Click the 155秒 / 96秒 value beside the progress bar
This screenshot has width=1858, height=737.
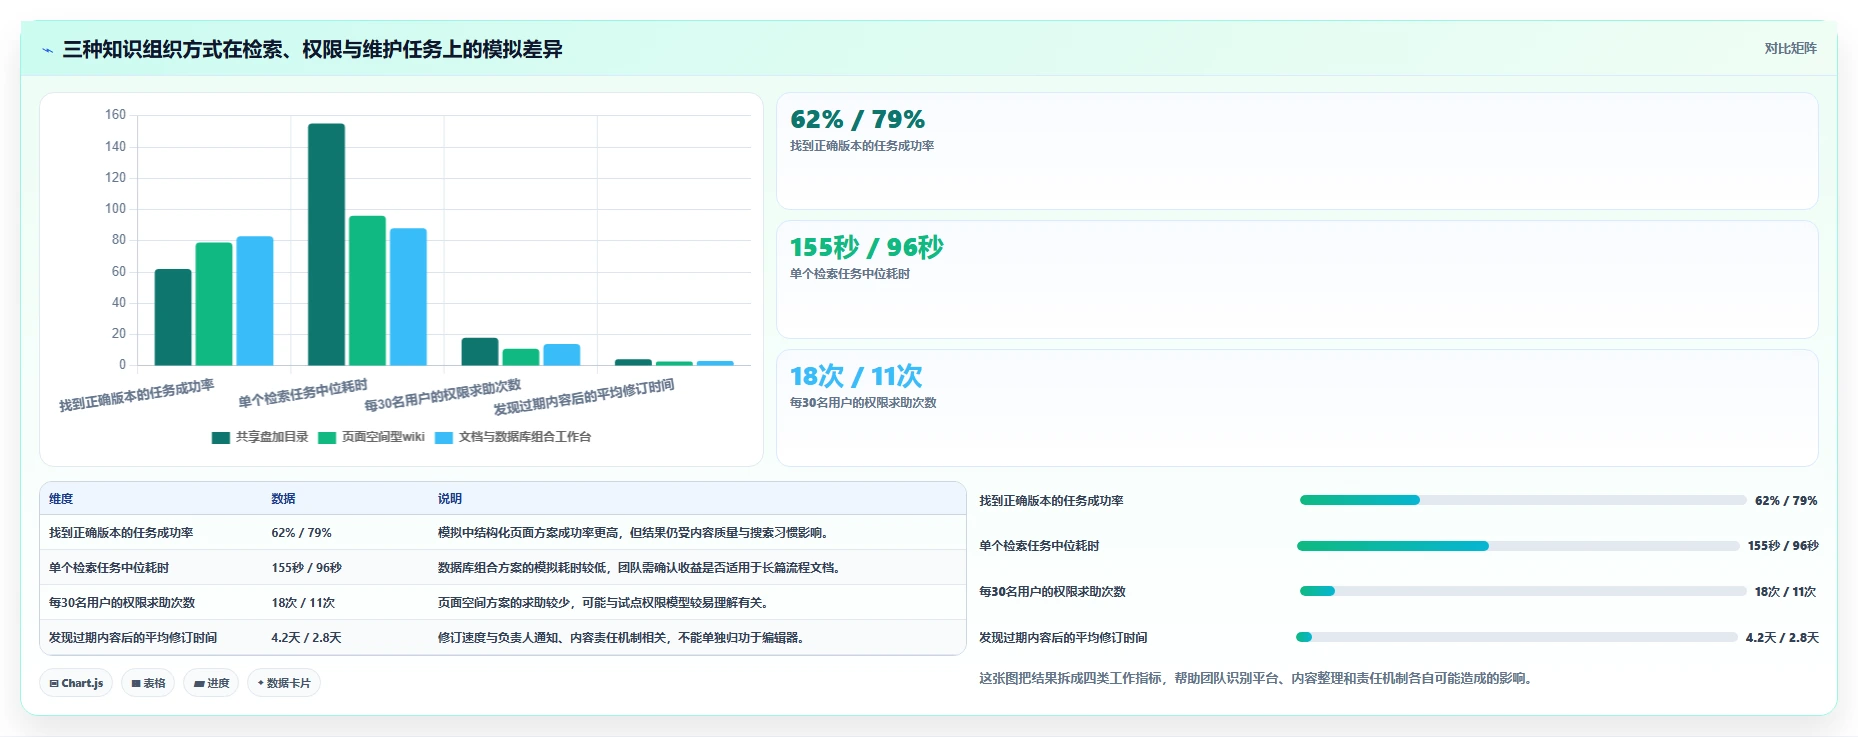click(x=1783, y=546)
